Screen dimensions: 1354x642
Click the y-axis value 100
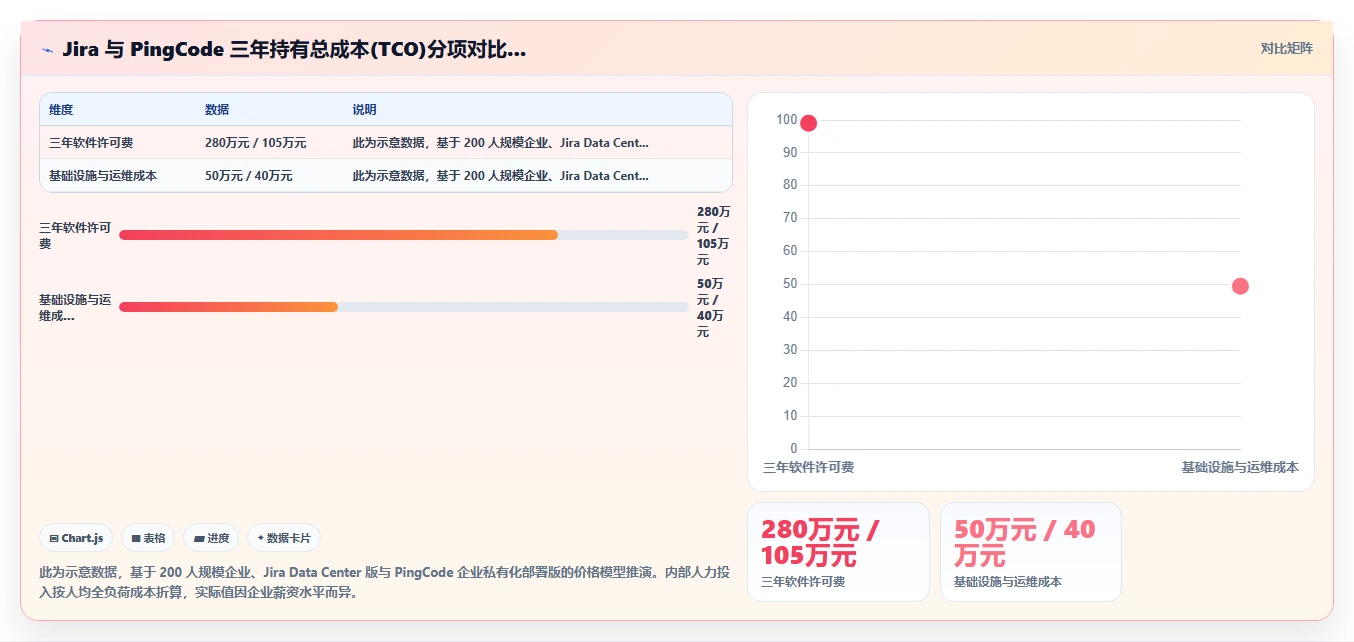point(786,120)
